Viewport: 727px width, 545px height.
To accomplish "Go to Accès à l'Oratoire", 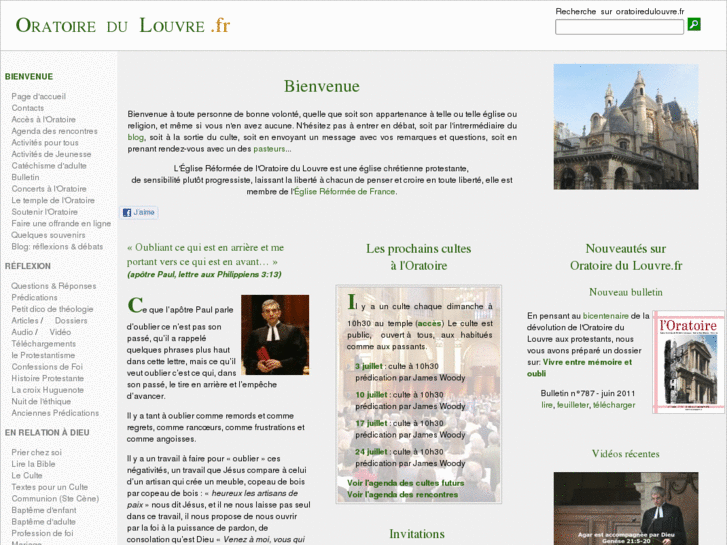I will pos(44,120).
